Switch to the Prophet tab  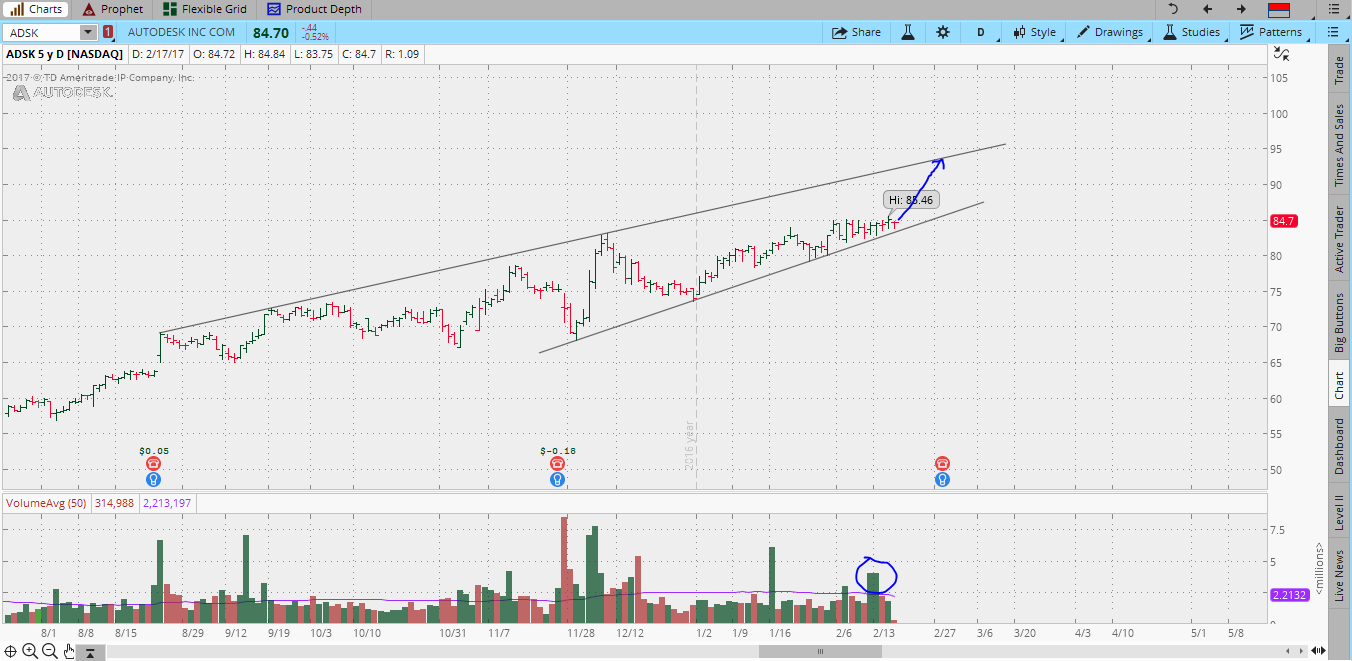coord(113,9)
